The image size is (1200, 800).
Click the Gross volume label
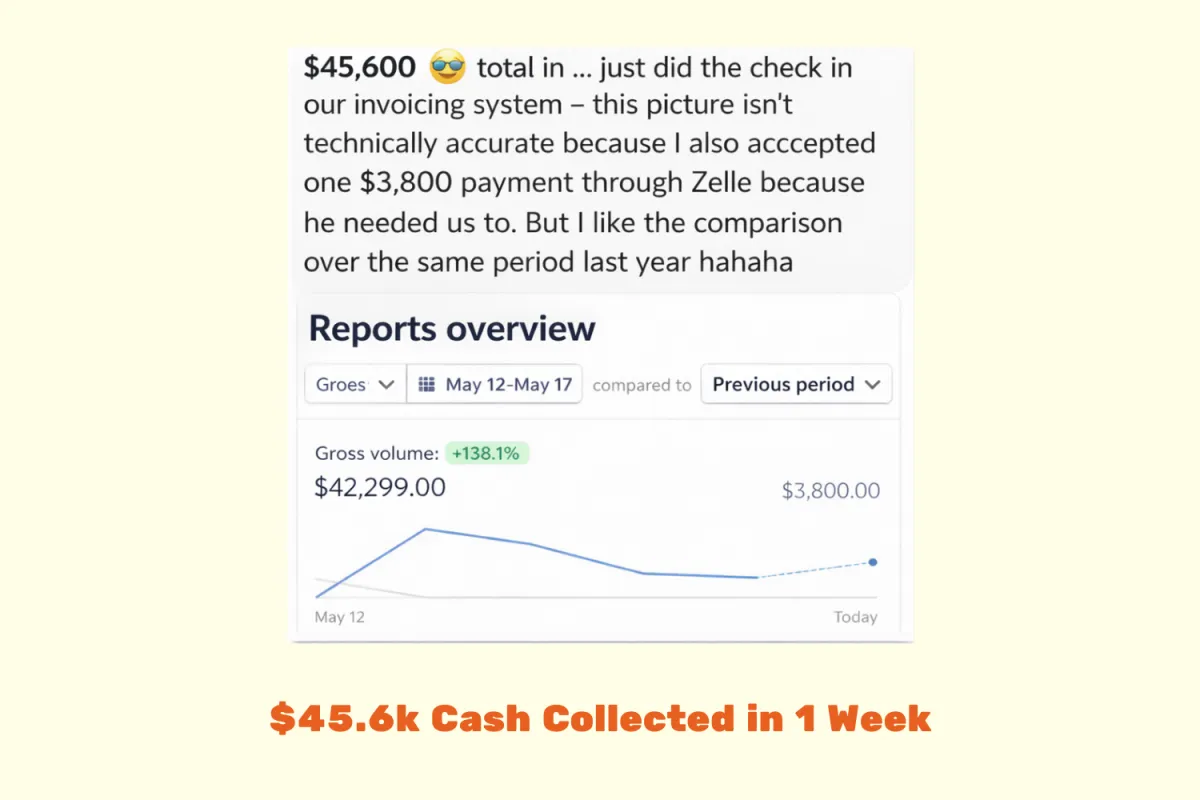(x=376, y=454)
